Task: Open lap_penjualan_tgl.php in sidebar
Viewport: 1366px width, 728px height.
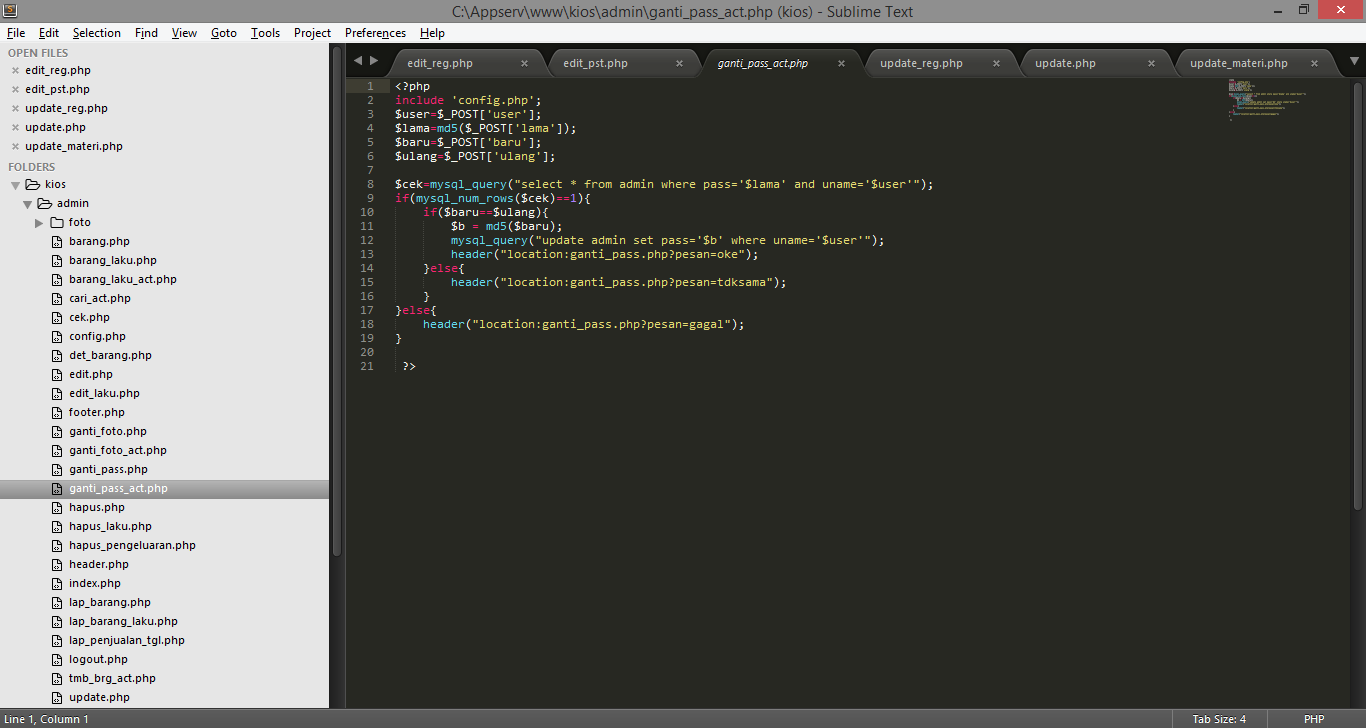Action: click(127, 641)
